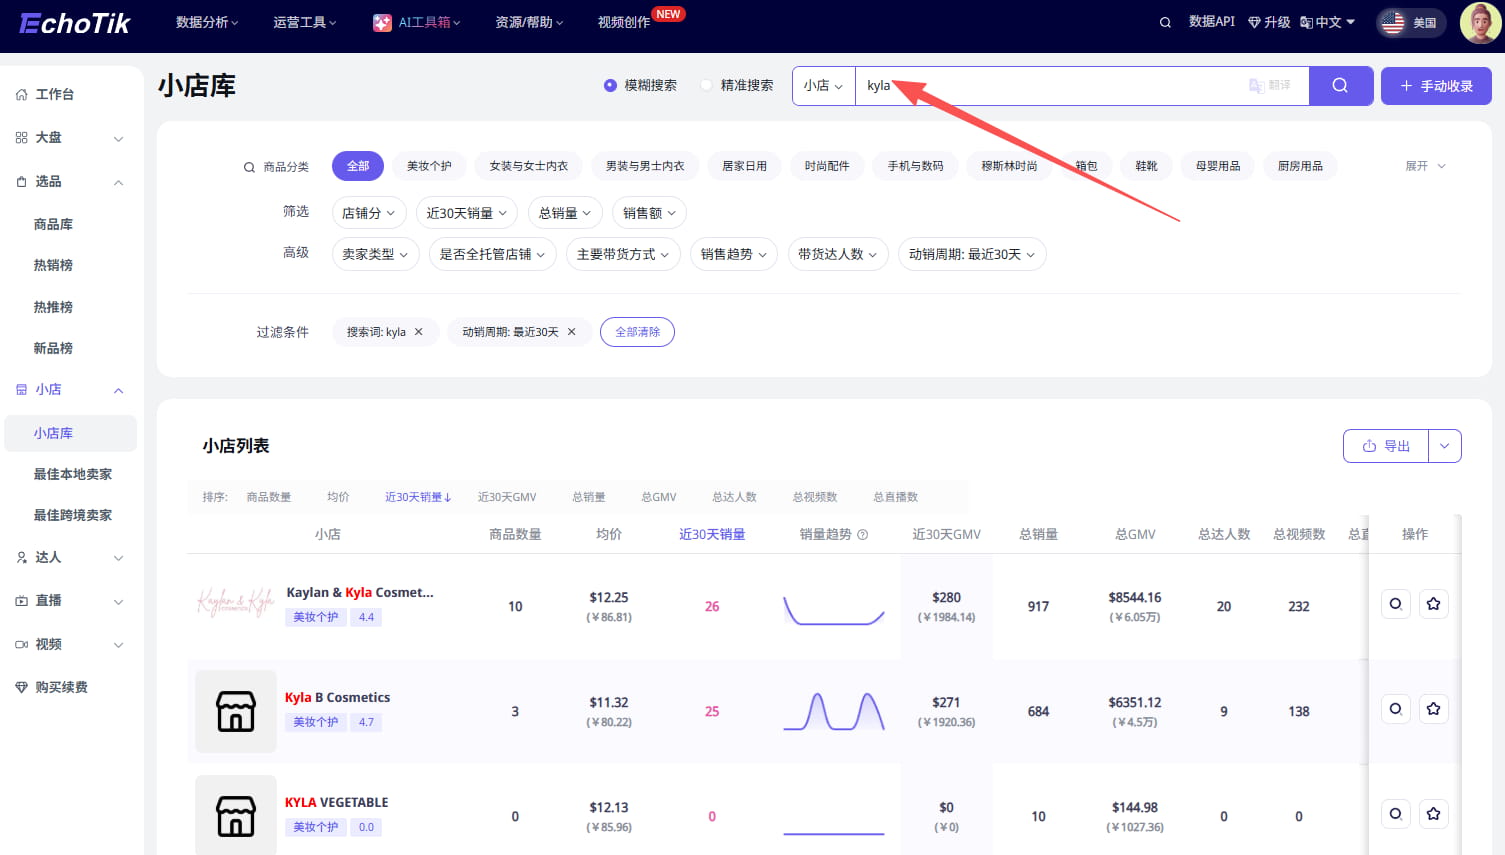The height and width of the screenshot is (855, 1505).
Task: Select the 精准搜索 radio option
Action: click(707, 86)
